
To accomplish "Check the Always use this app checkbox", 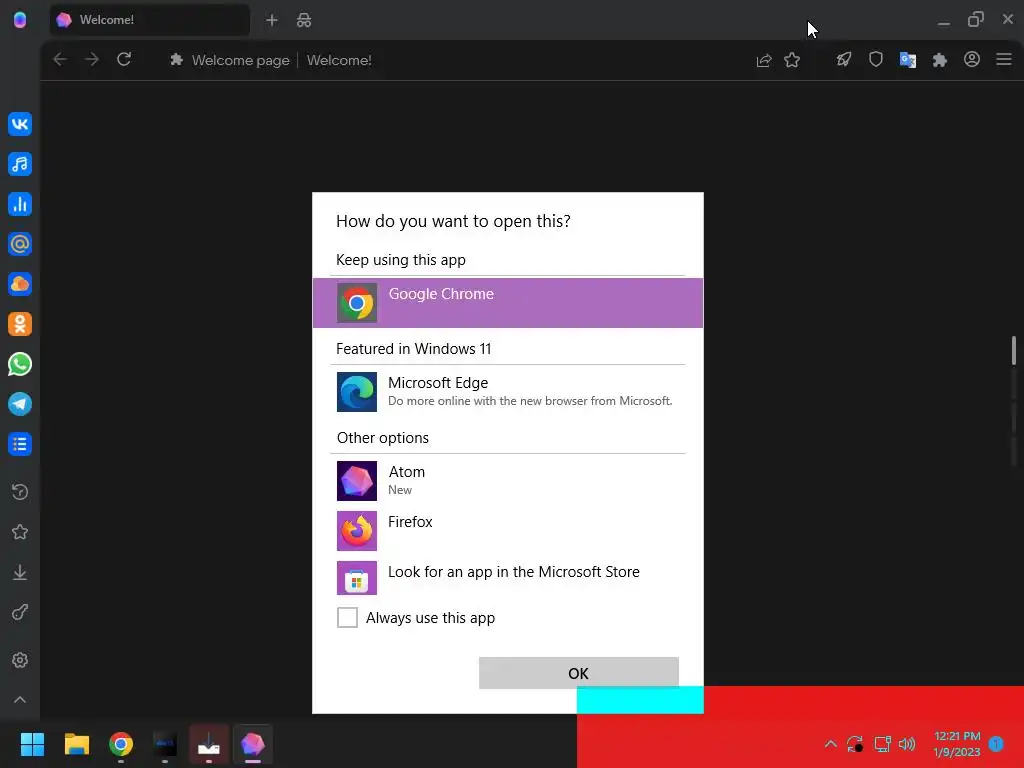I will click(347, 617).
